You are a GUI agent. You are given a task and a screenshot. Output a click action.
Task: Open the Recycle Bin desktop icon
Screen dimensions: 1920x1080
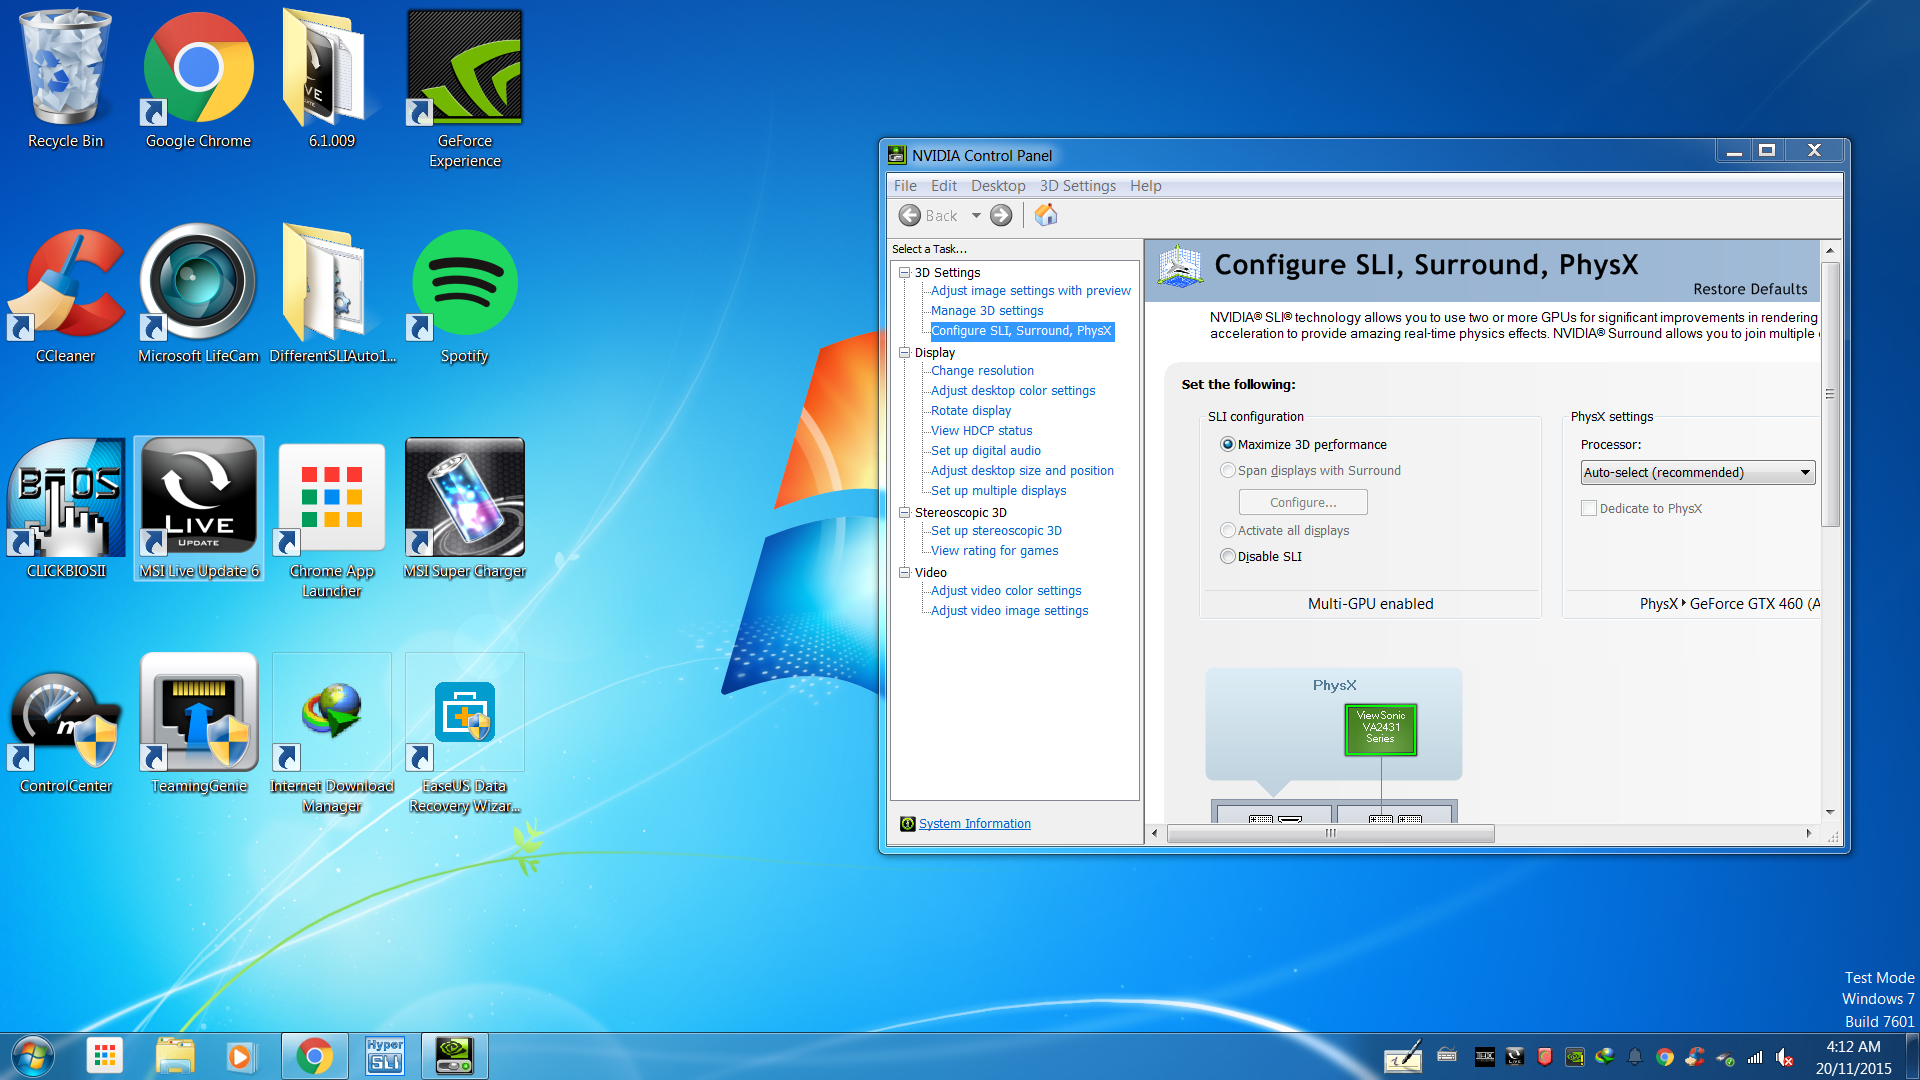pyautogui.click(x=66, y=80)
